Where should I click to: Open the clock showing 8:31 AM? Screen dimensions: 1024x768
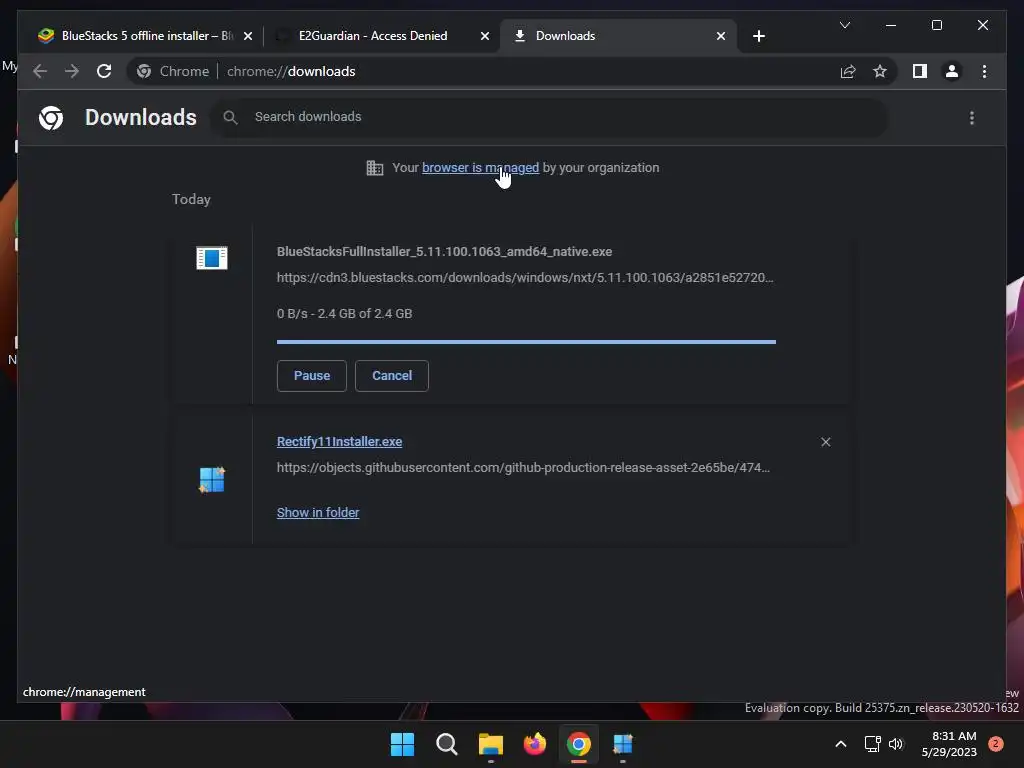point(949,744)
